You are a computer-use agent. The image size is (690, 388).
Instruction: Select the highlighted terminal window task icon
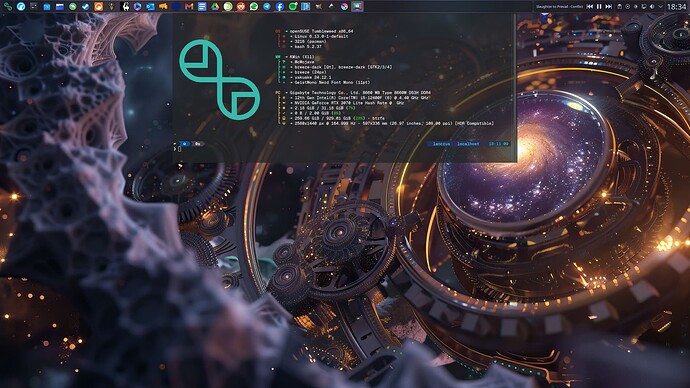(x=357, y=6)
